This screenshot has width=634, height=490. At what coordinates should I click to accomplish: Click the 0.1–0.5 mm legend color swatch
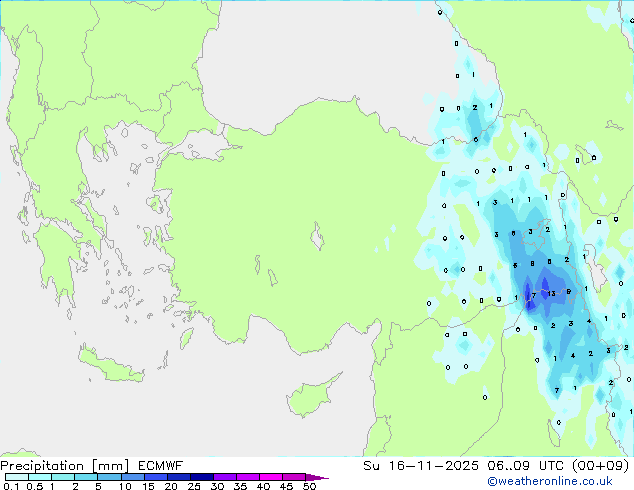click(17, 477)
